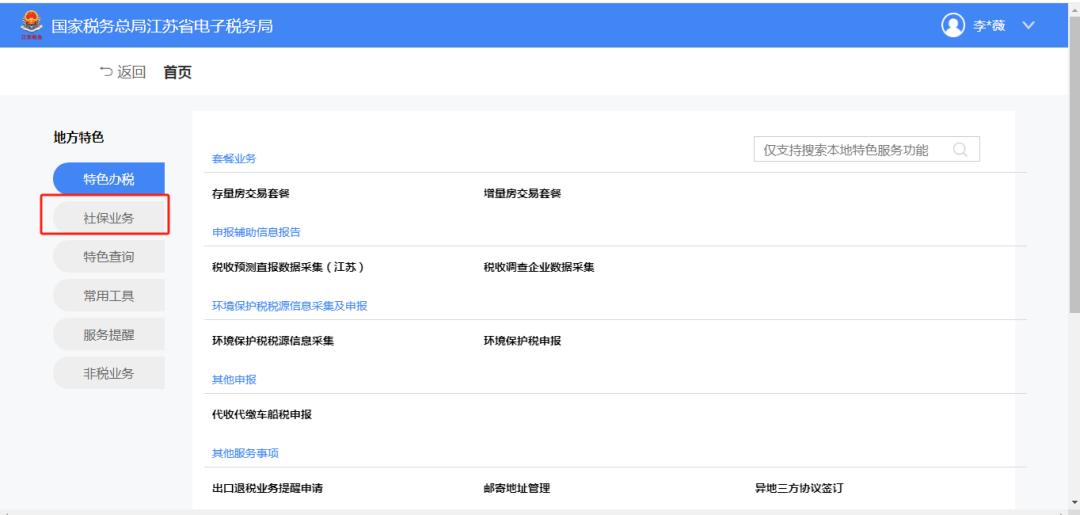
Task: Expand the user account dropdown chevron
Action: pyautogui.click(x=1027, y=25)
